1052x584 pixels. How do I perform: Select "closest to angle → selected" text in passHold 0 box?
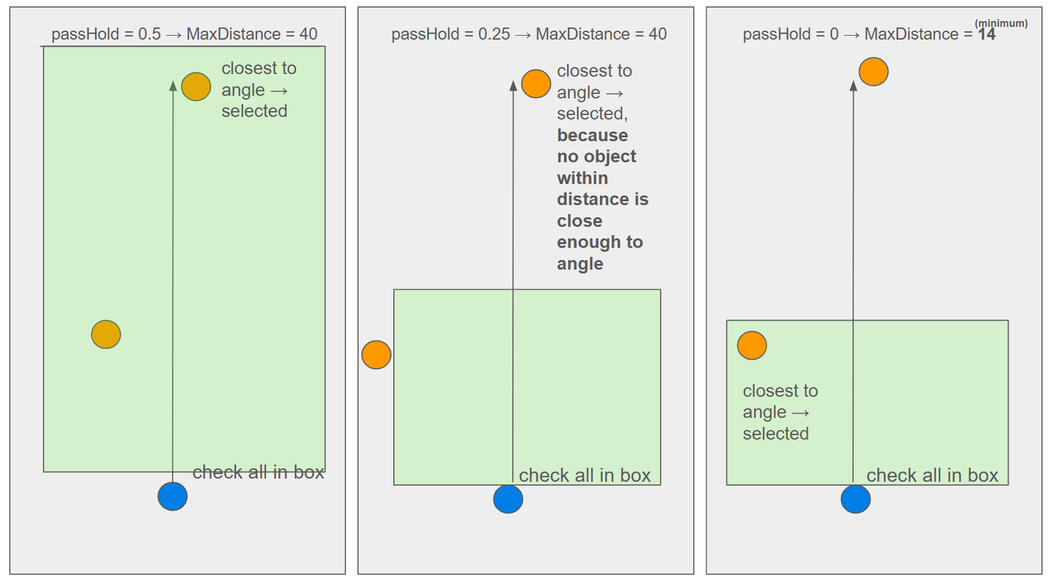(x=780, y=412)
